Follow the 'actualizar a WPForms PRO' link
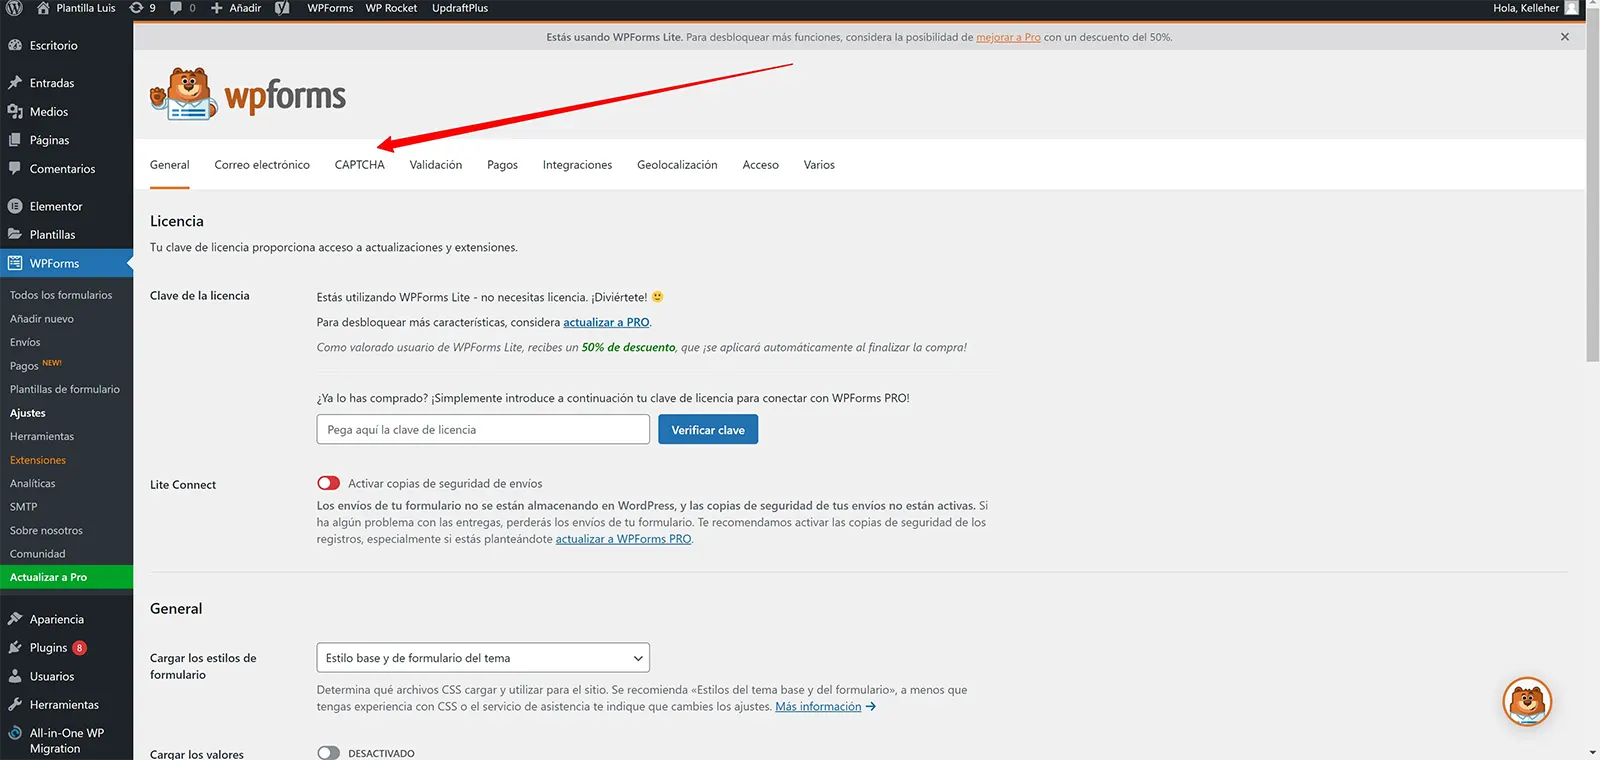 pyautogui.click(x=623, y=539)
